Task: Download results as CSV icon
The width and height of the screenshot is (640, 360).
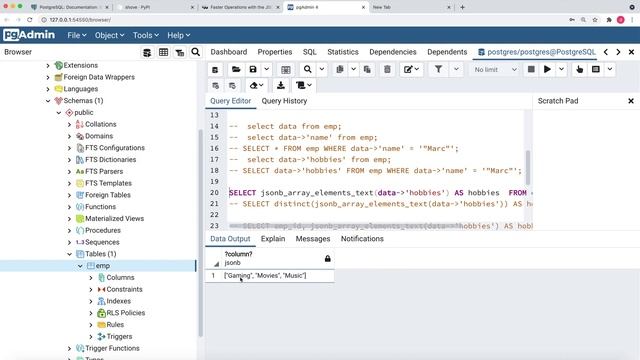Action: [x=281, y=85]
